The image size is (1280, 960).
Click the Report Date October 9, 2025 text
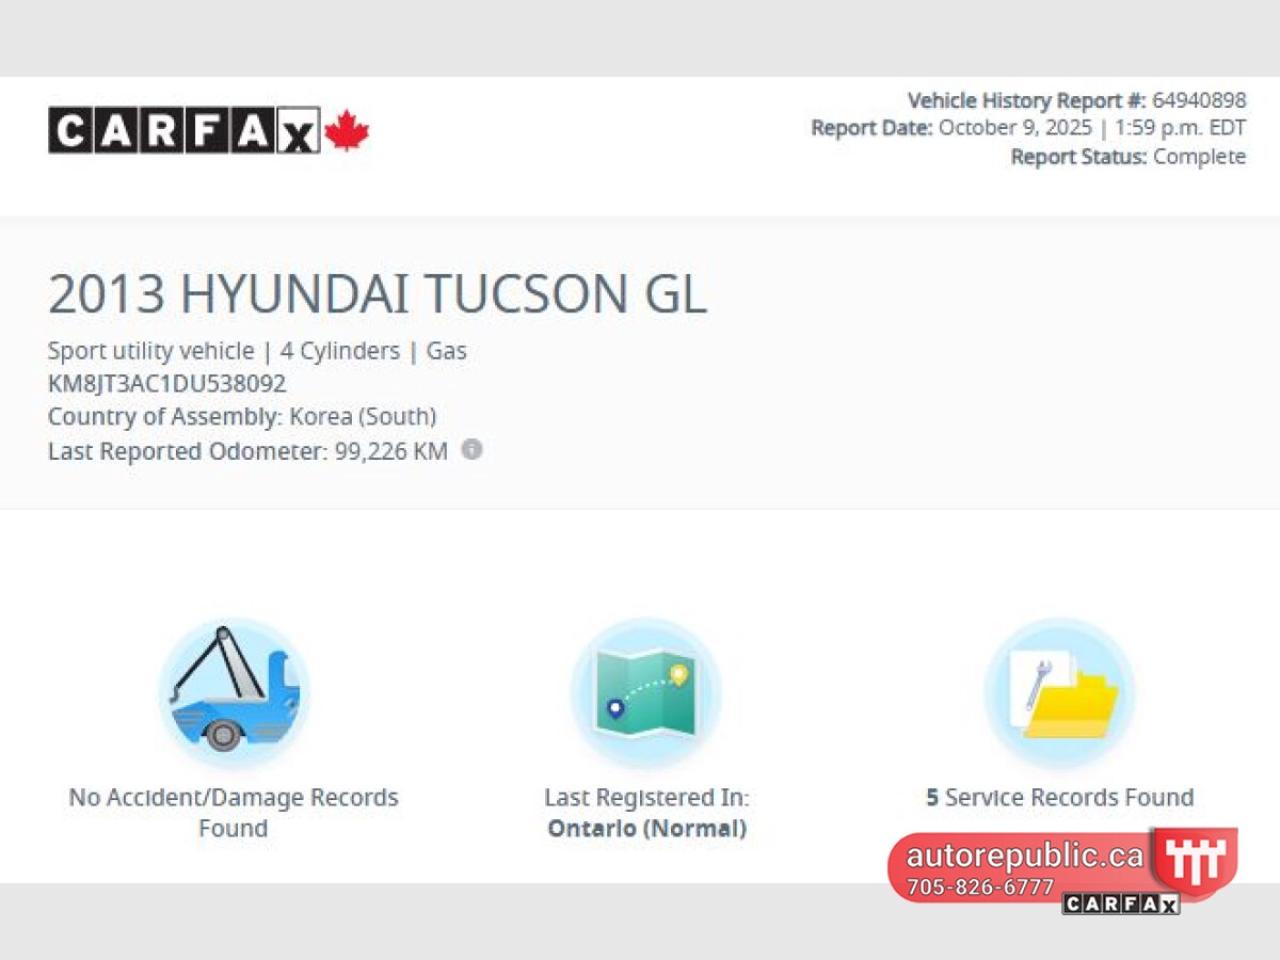tap(1014, 128)
